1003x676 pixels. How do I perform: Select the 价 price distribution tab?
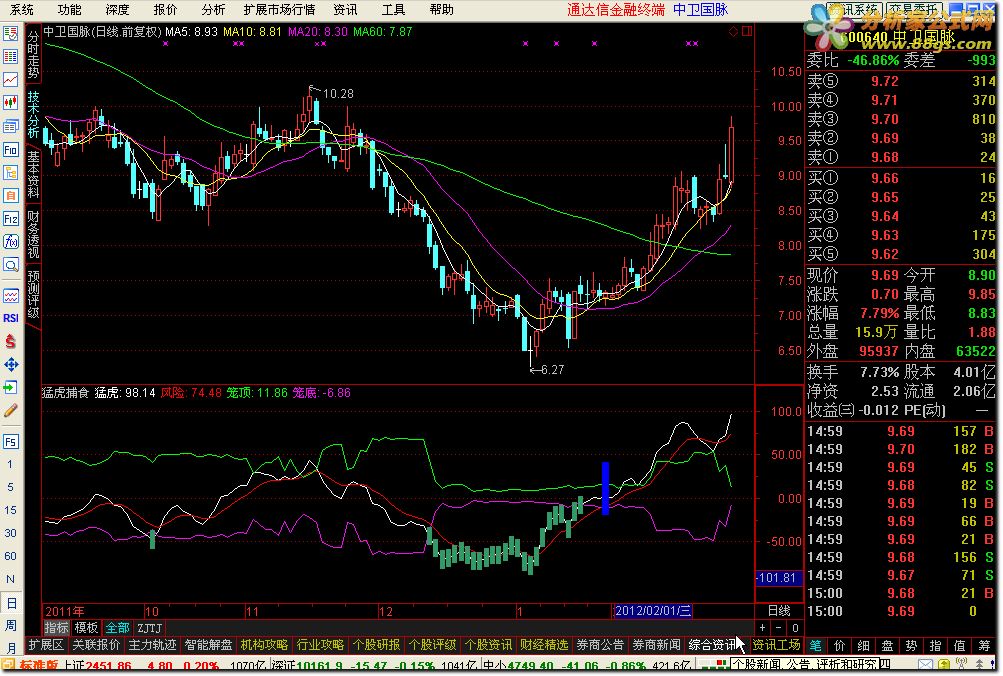pos(840,645)
